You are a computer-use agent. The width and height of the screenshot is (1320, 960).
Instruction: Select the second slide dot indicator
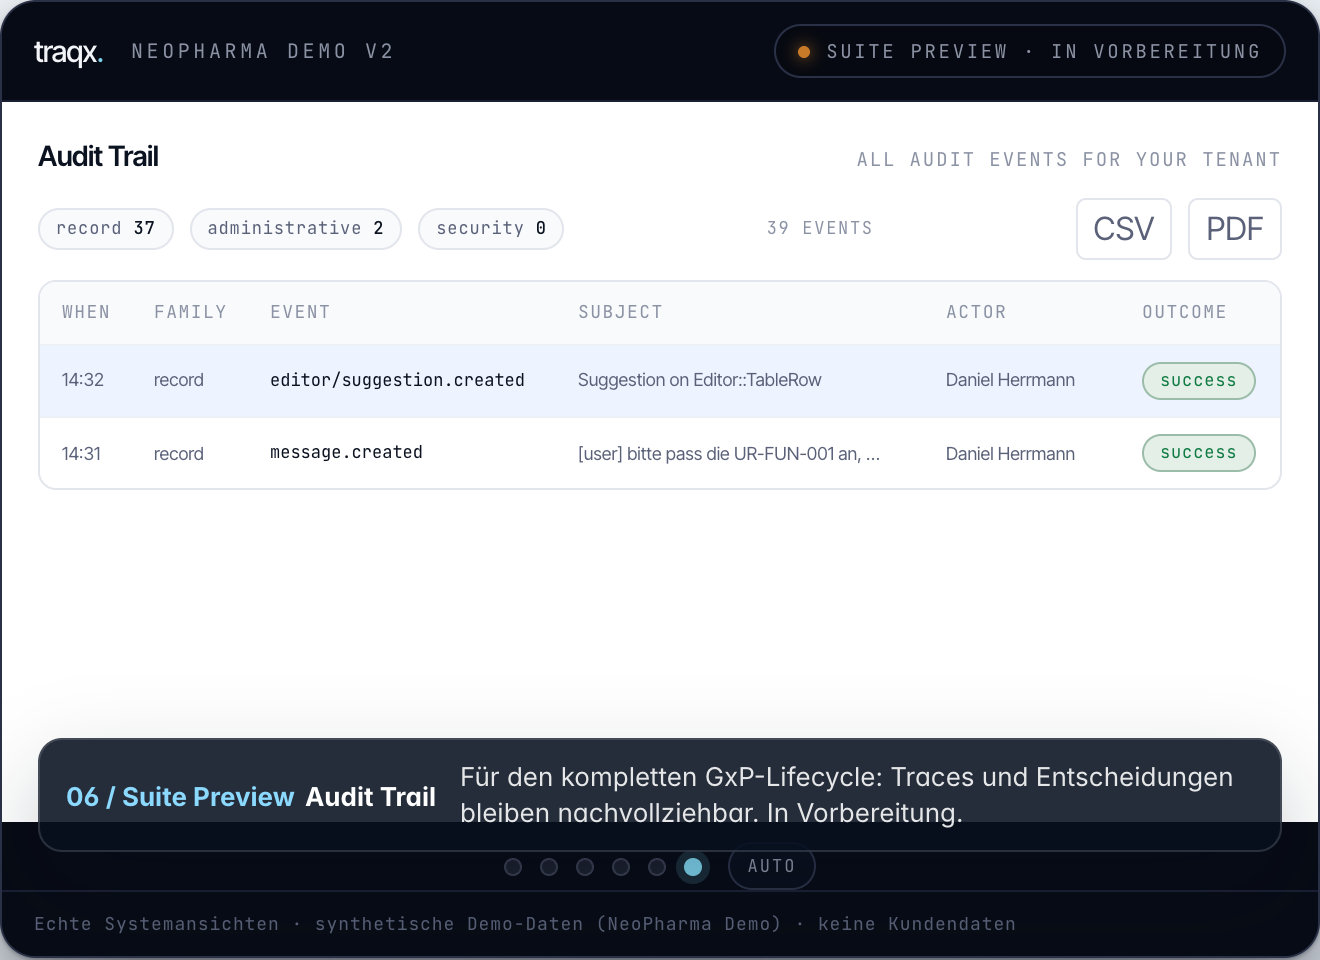point(549,867)
